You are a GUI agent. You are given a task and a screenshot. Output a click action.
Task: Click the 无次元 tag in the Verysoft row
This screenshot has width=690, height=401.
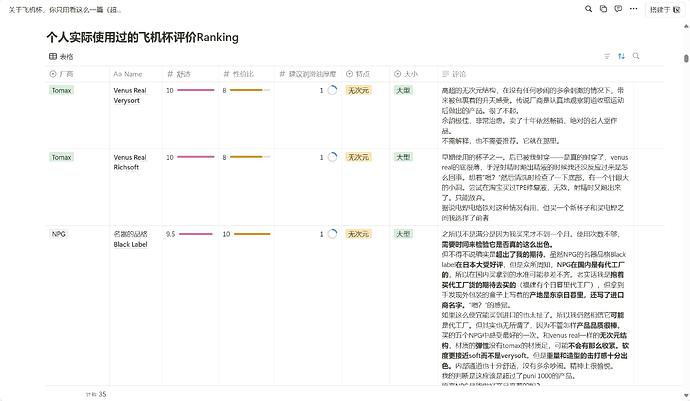tap(358, 90)
